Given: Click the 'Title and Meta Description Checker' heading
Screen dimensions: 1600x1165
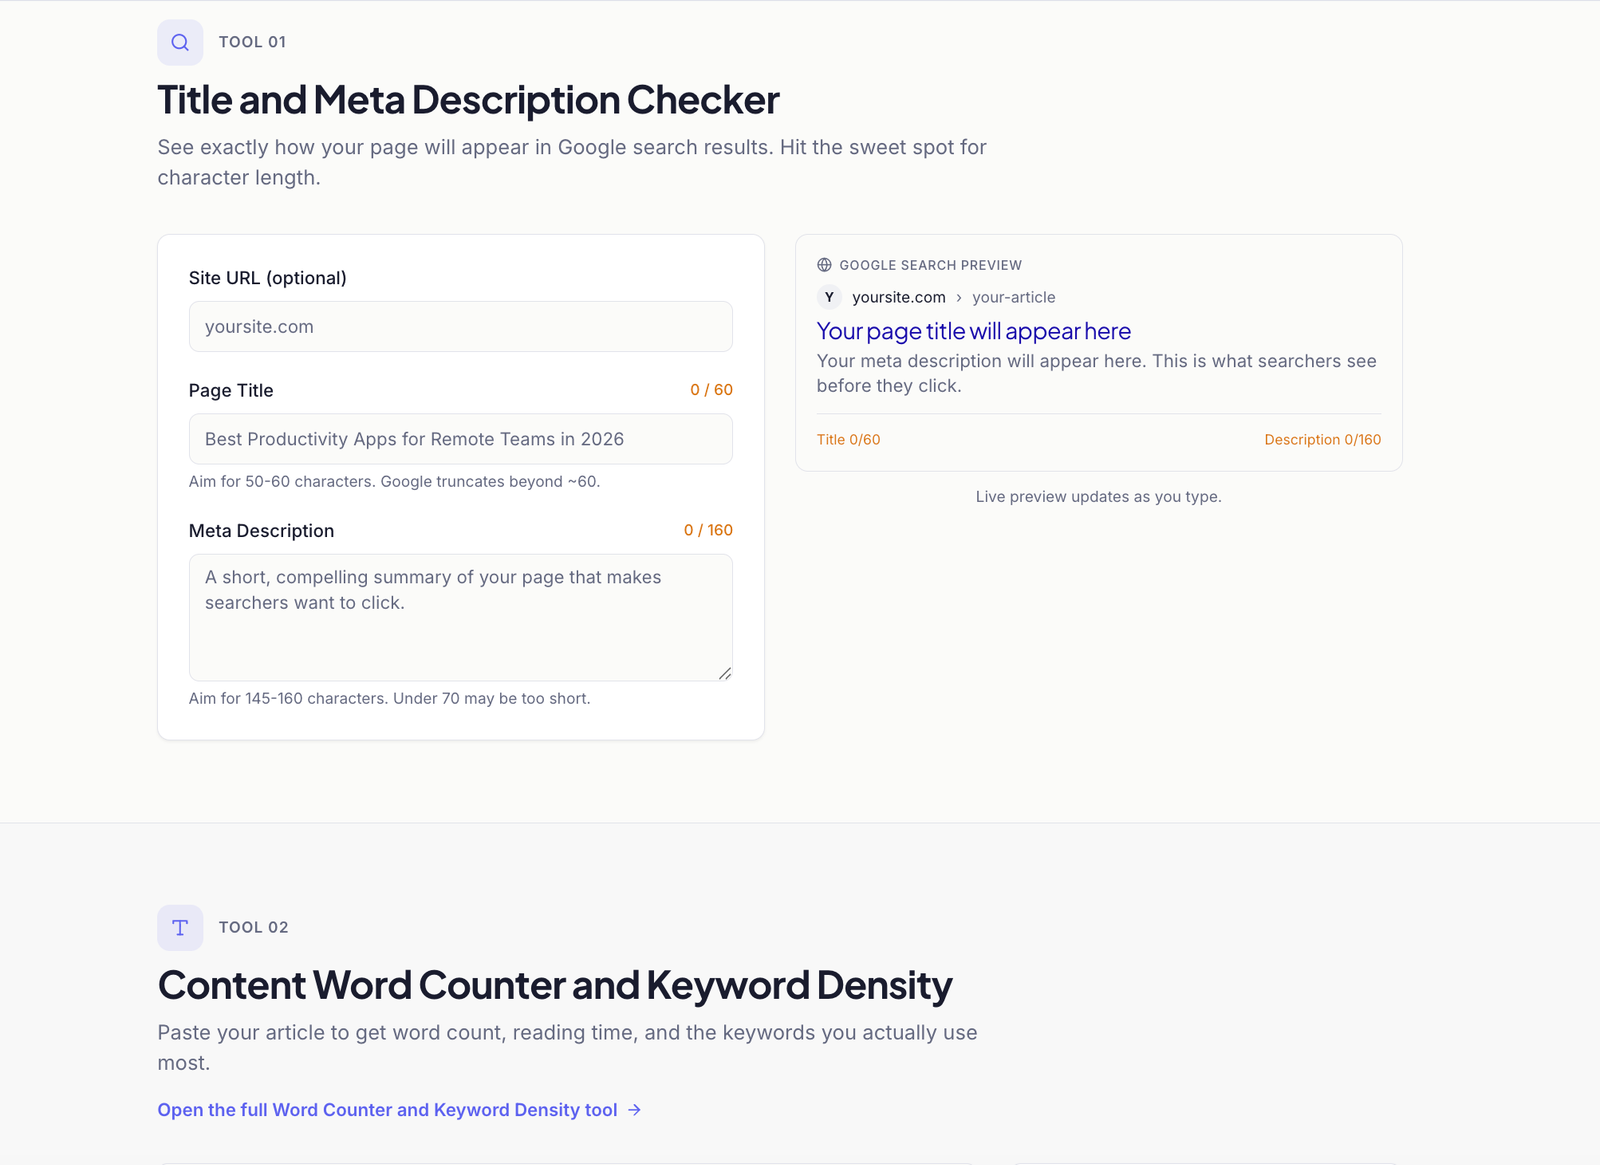Looking at the screenshot, I should pos(468,100).
